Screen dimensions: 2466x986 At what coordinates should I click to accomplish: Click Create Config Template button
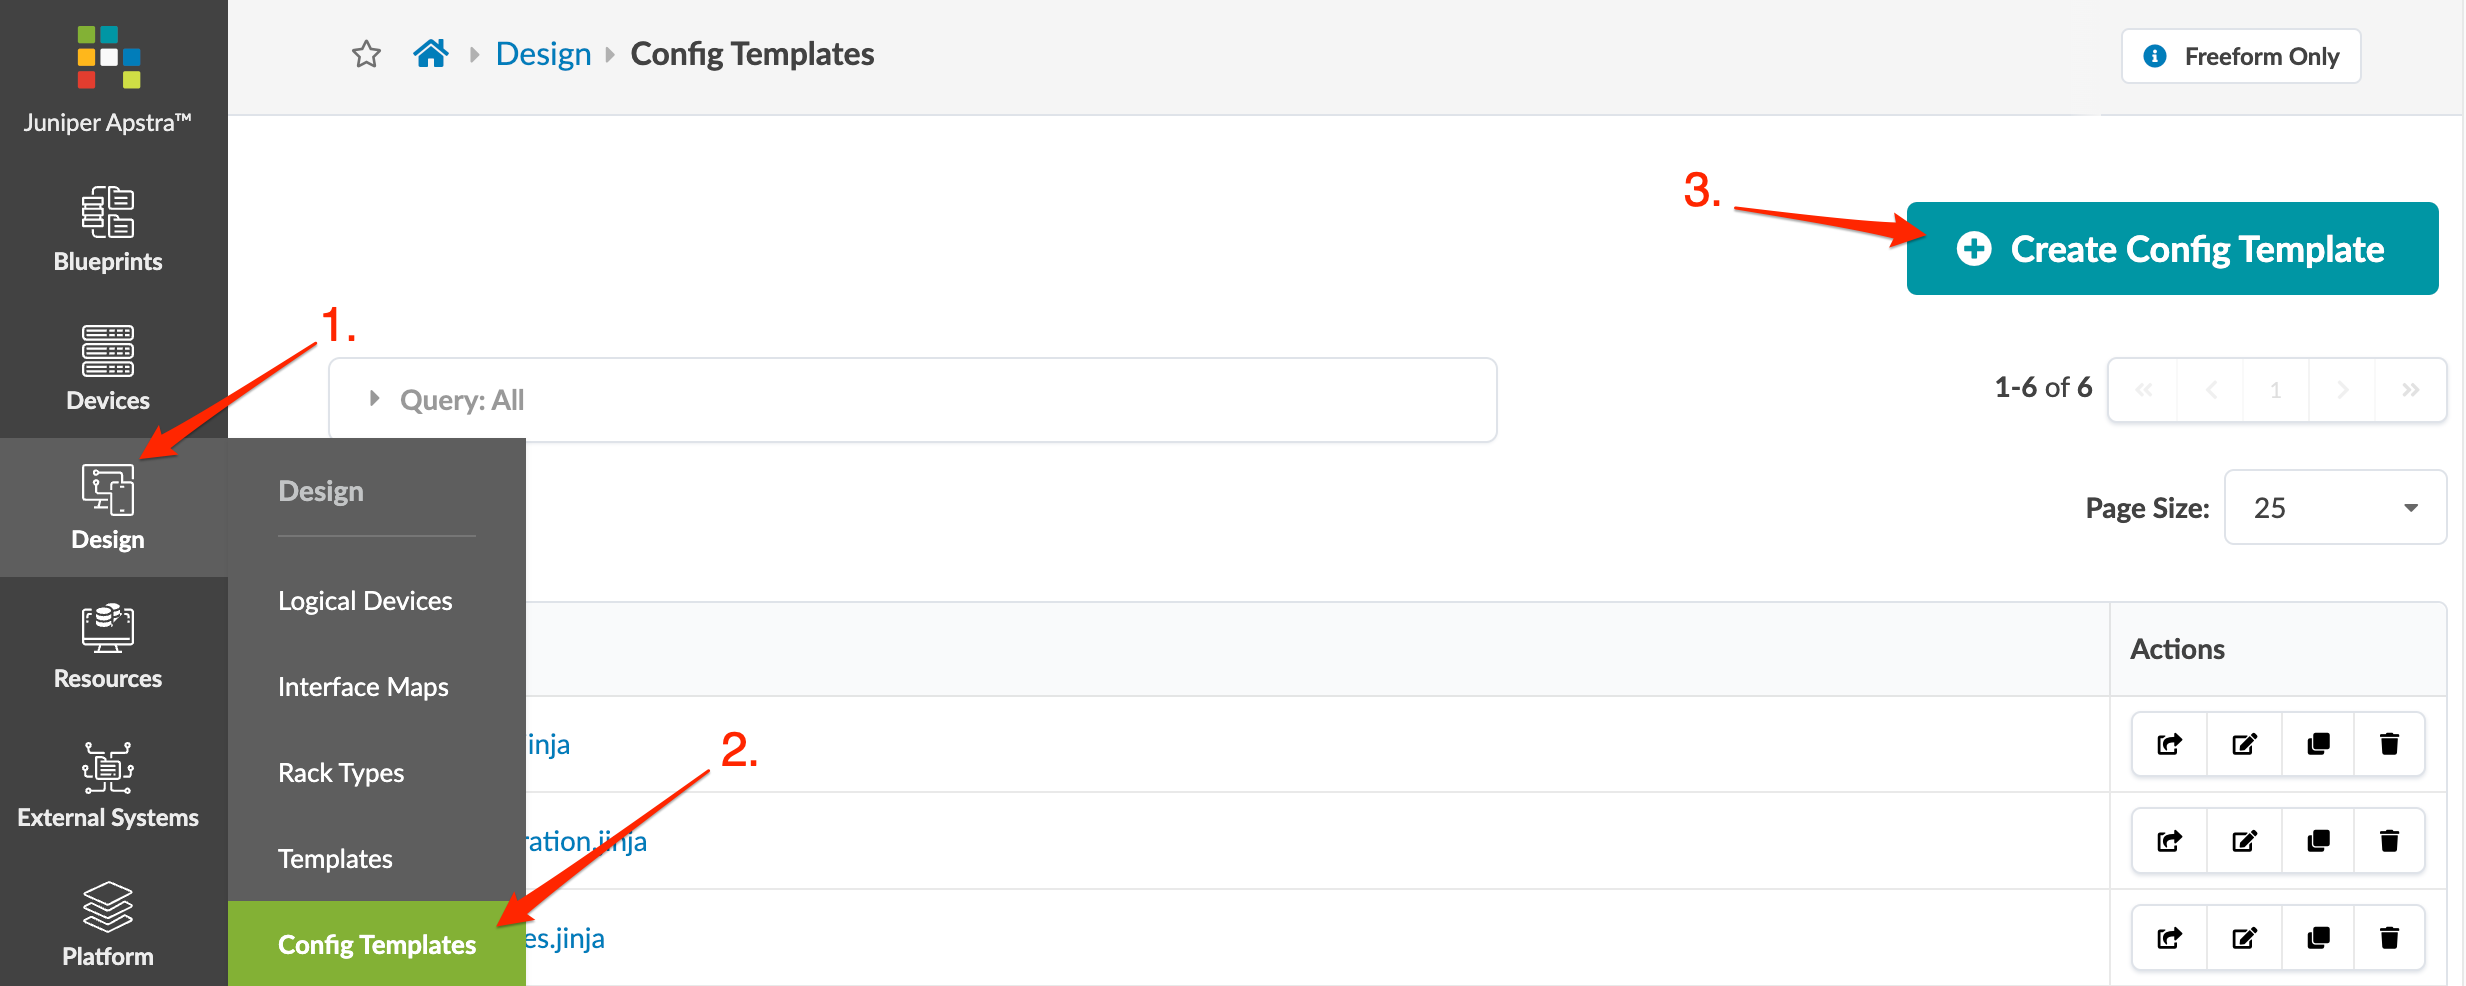coord(2171,249)
